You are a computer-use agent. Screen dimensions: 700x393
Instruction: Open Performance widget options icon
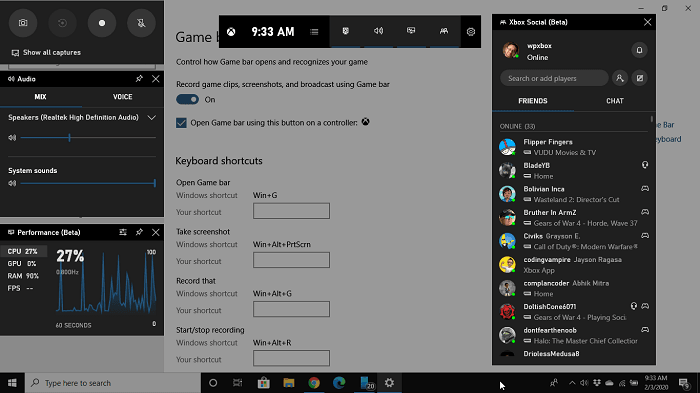pos(123,232)
